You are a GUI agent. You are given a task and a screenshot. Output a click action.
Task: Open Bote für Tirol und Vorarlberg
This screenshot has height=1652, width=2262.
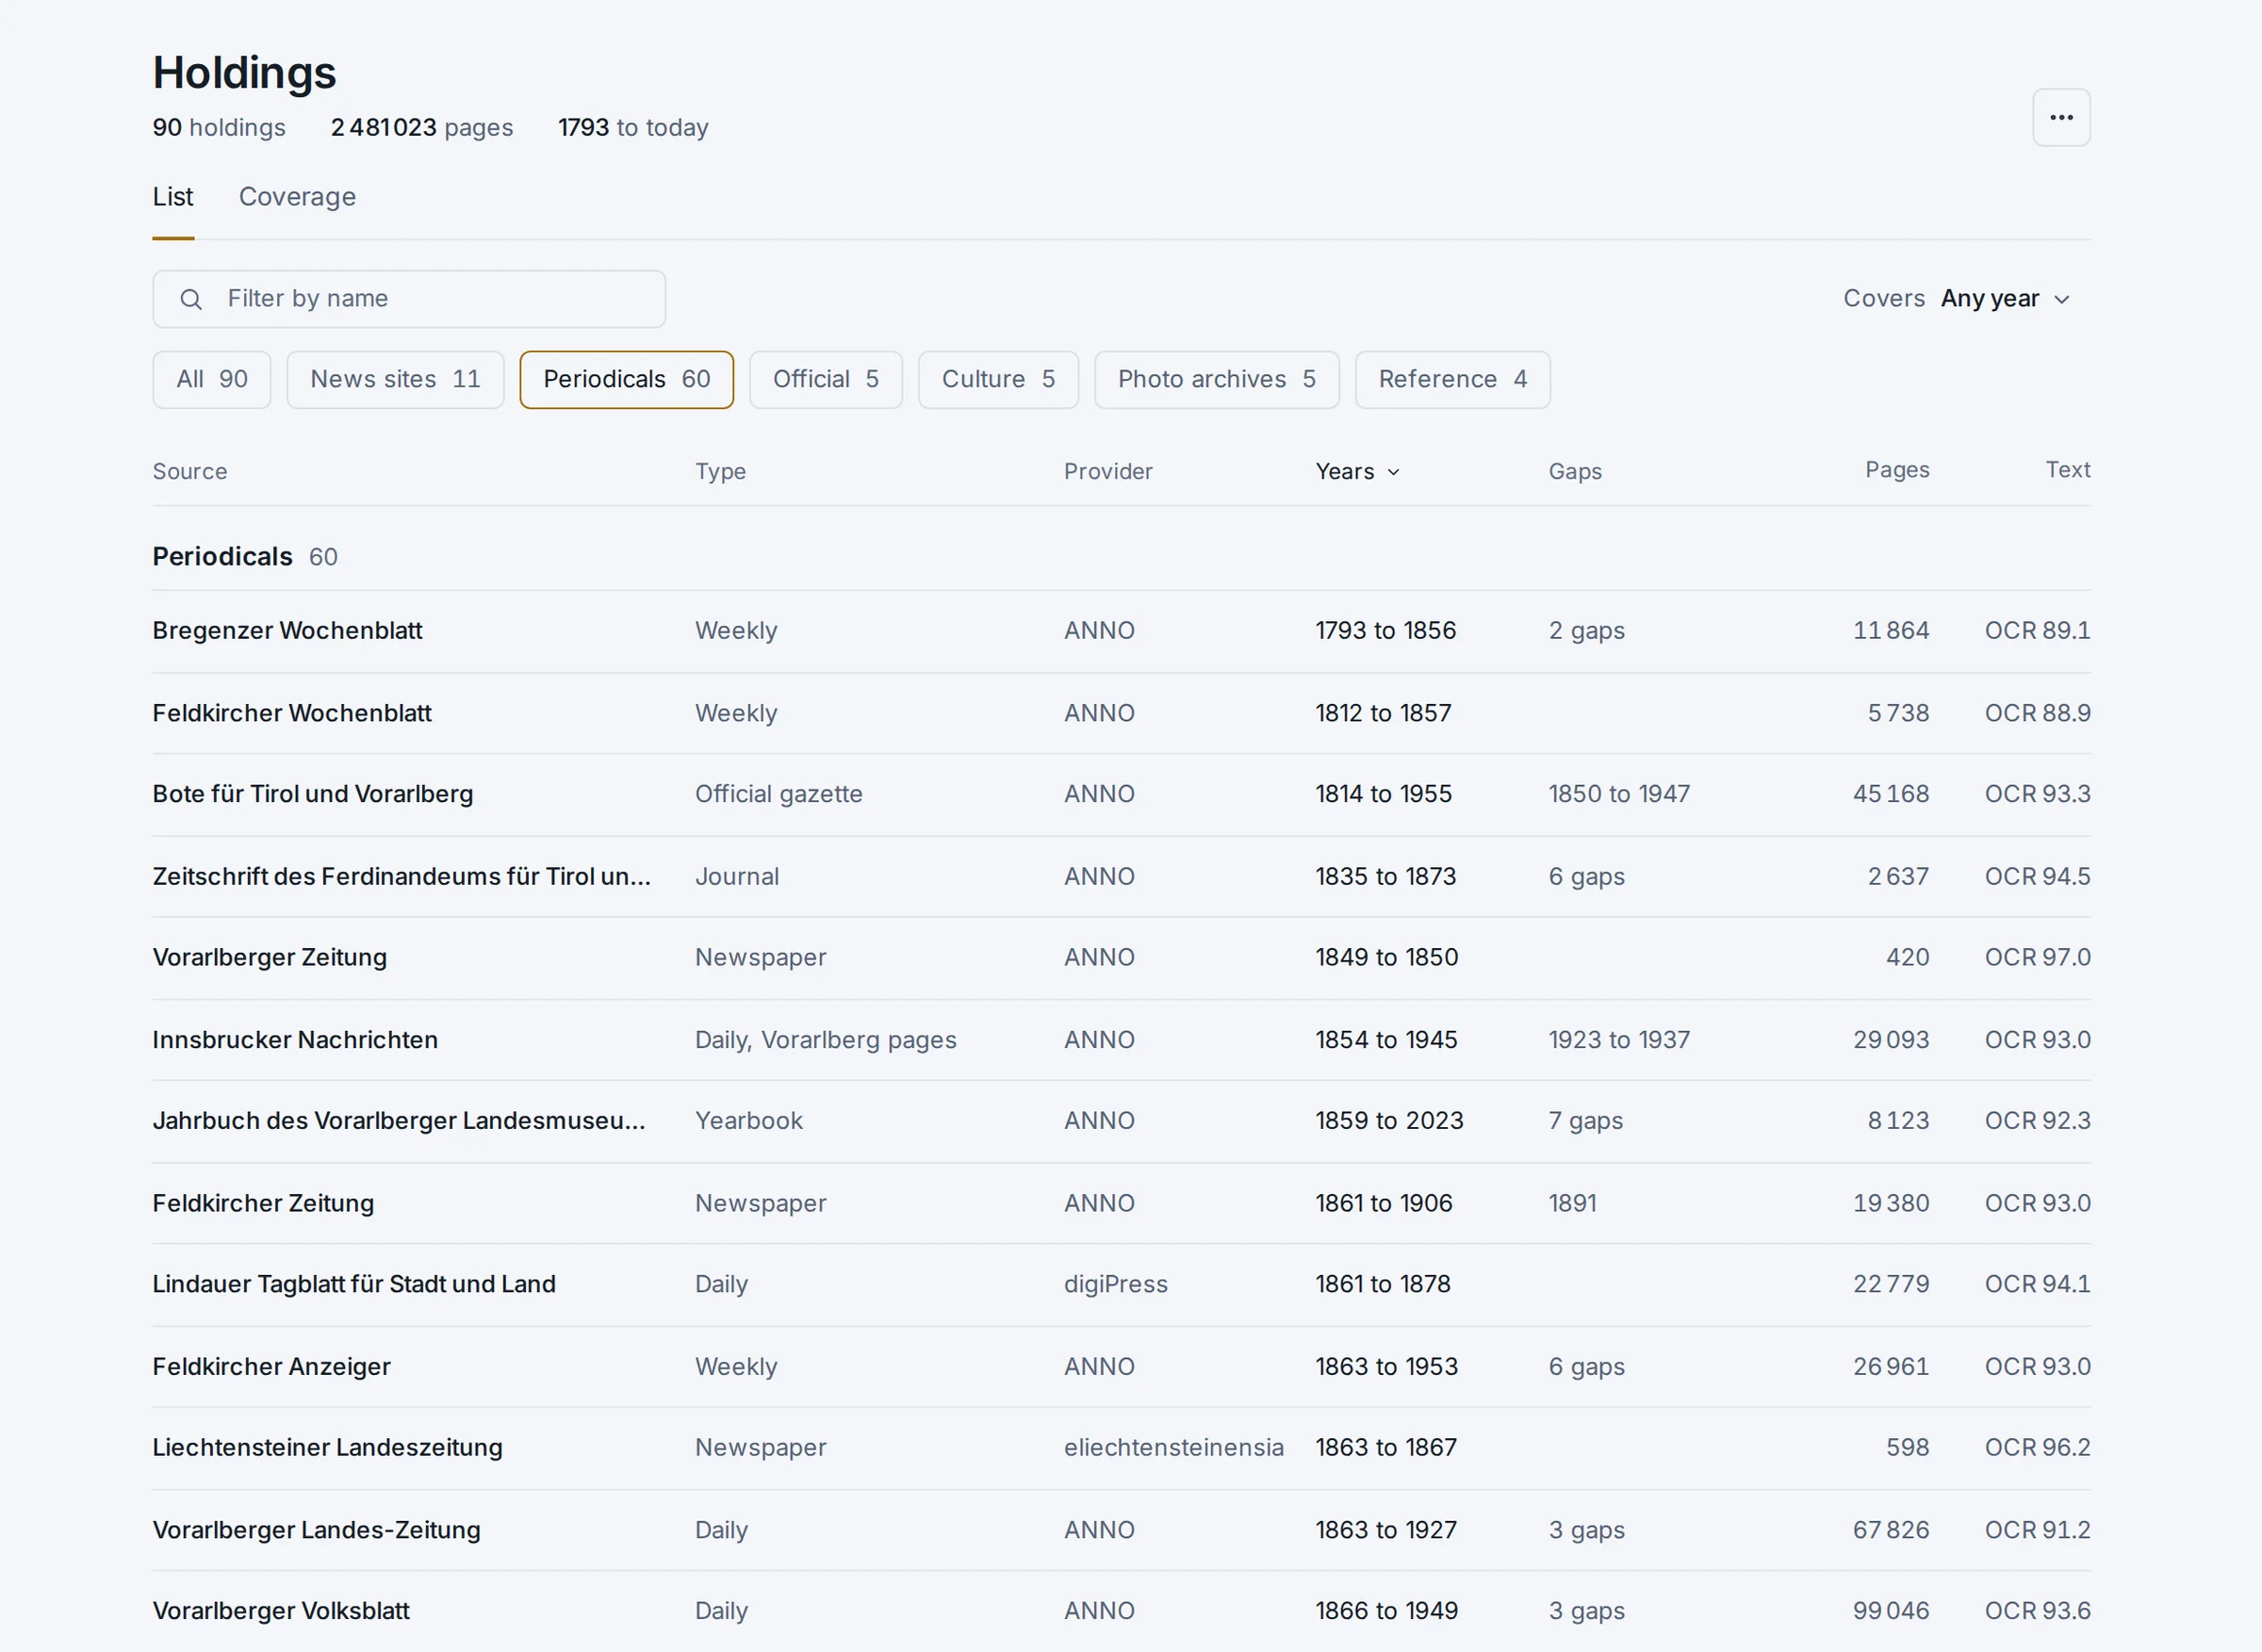coord(1121,794)
